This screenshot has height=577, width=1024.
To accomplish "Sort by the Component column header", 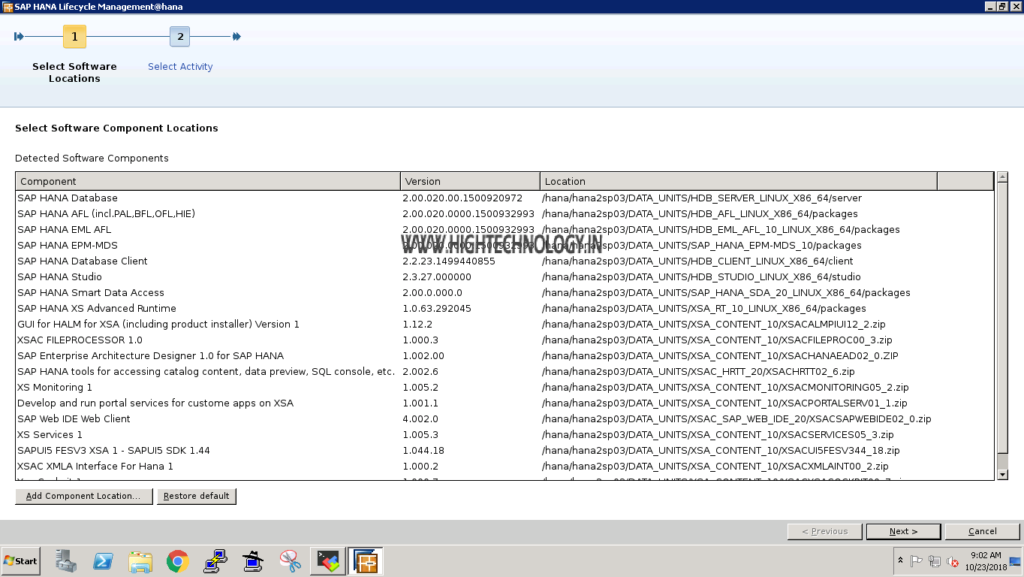I will [208, 181].
